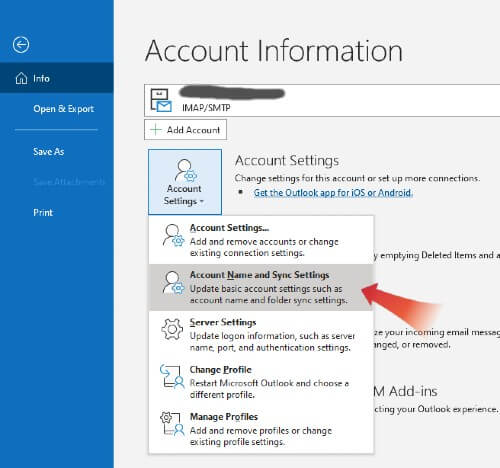This screenshot has width=500, height=468.
Task: Expand the Account Settings dropdown button
Action: [185, 182]
